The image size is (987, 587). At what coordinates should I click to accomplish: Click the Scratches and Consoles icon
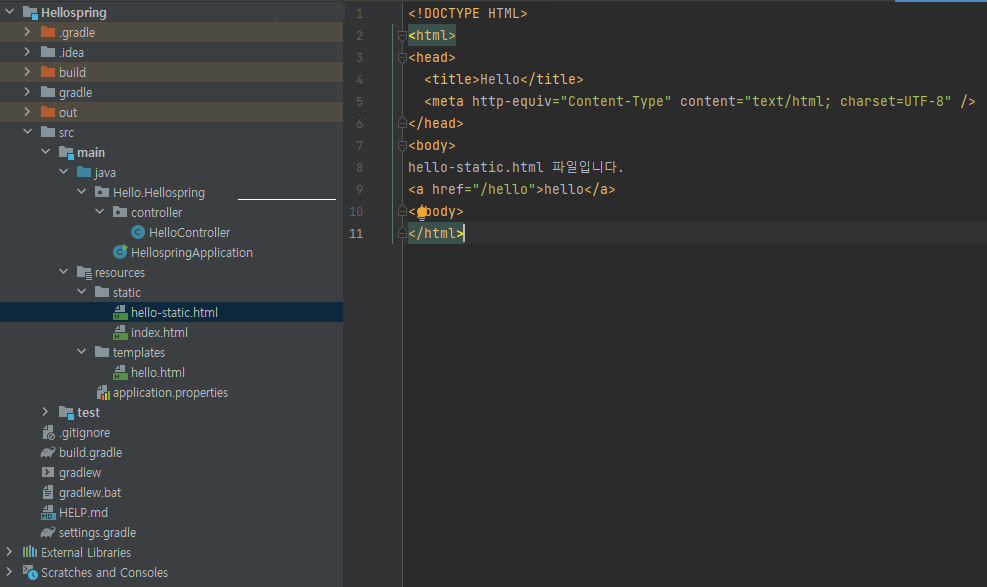[30, 573]
